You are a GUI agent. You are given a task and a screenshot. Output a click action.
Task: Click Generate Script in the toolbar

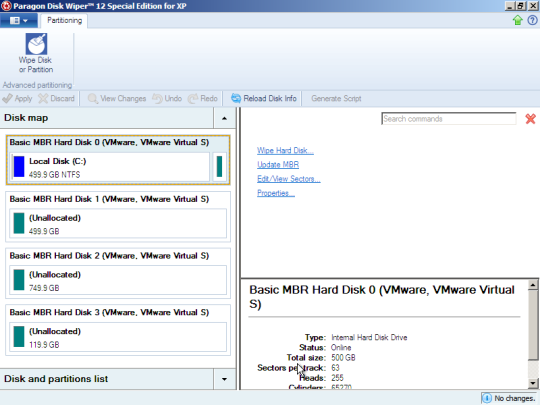[336, 98]
